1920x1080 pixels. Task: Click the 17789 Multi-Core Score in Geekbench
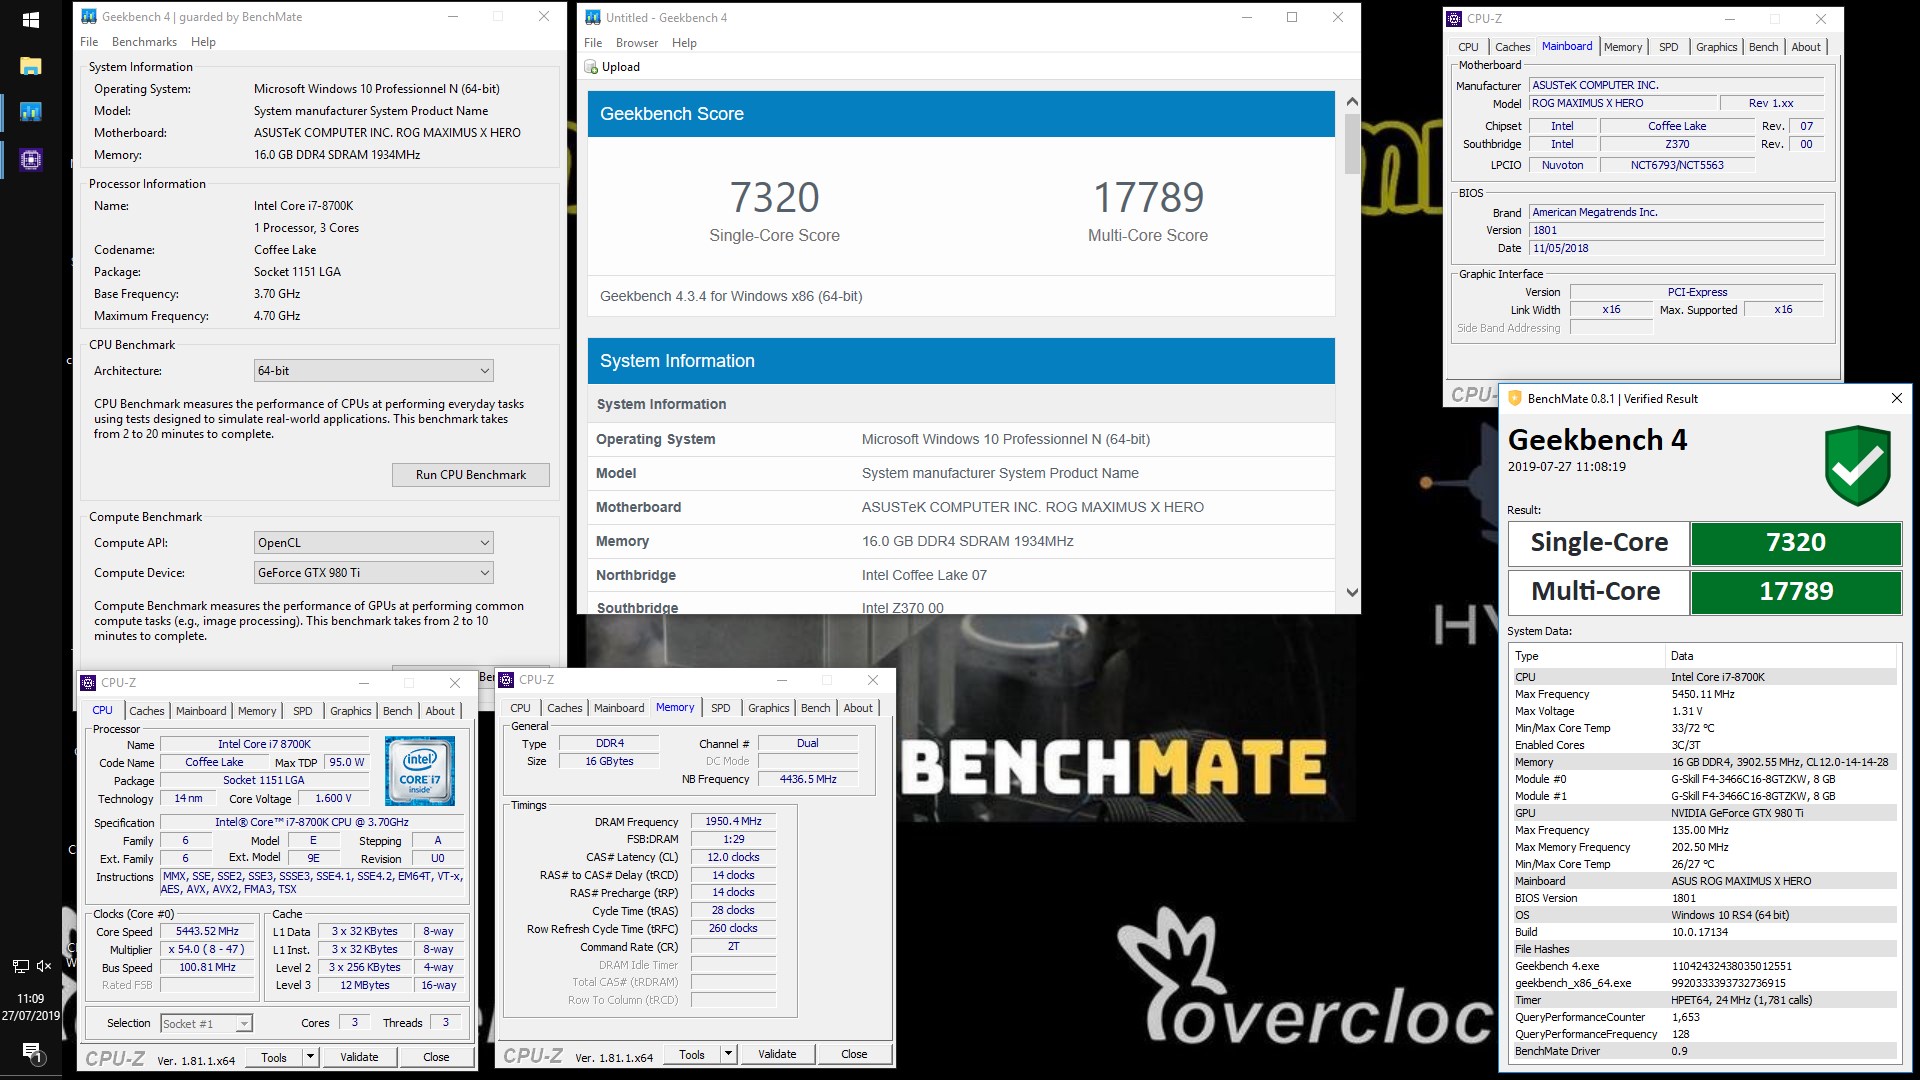coord(1148,197)
